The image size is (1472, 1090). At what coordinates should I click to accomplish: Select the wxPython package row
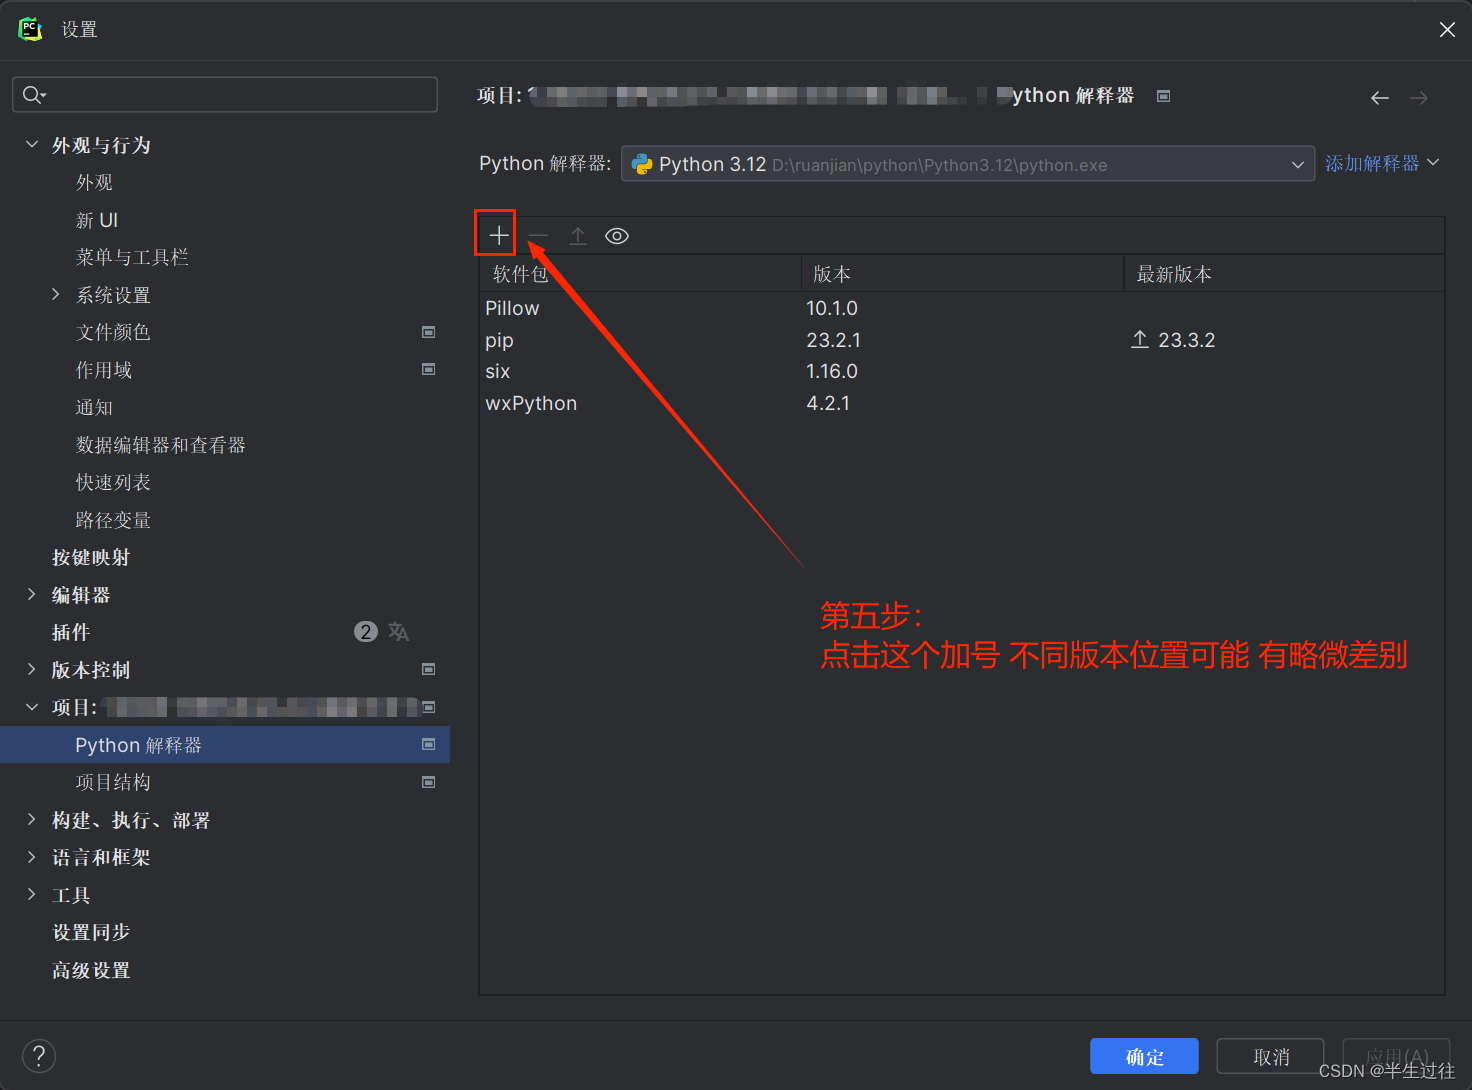pos(961,403)
